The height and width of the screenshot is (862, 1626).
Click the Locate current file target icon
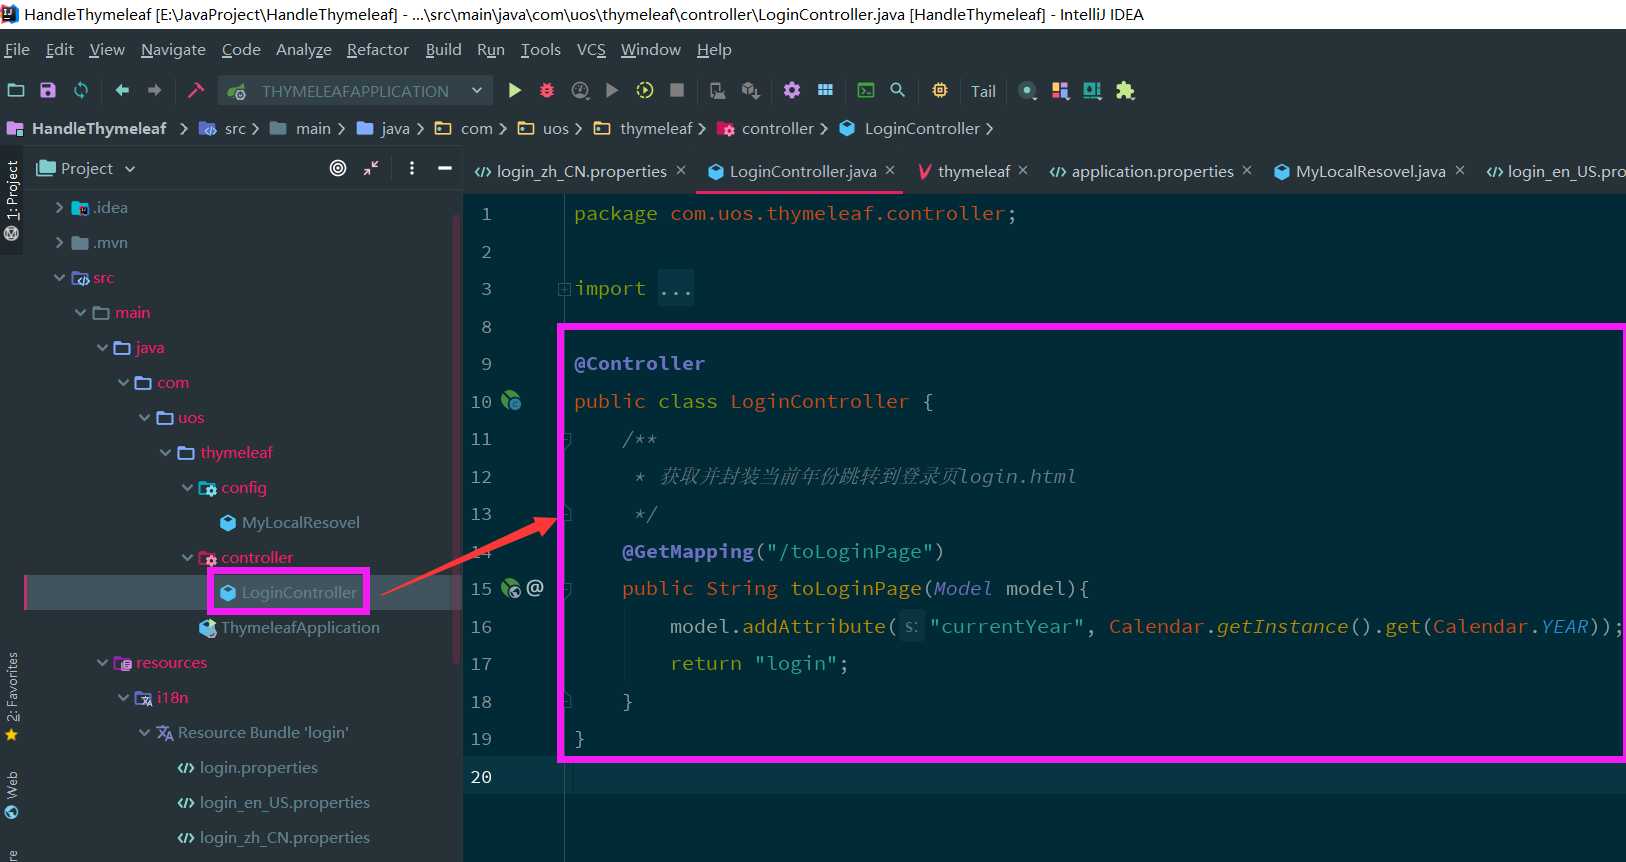click(338, 168)
